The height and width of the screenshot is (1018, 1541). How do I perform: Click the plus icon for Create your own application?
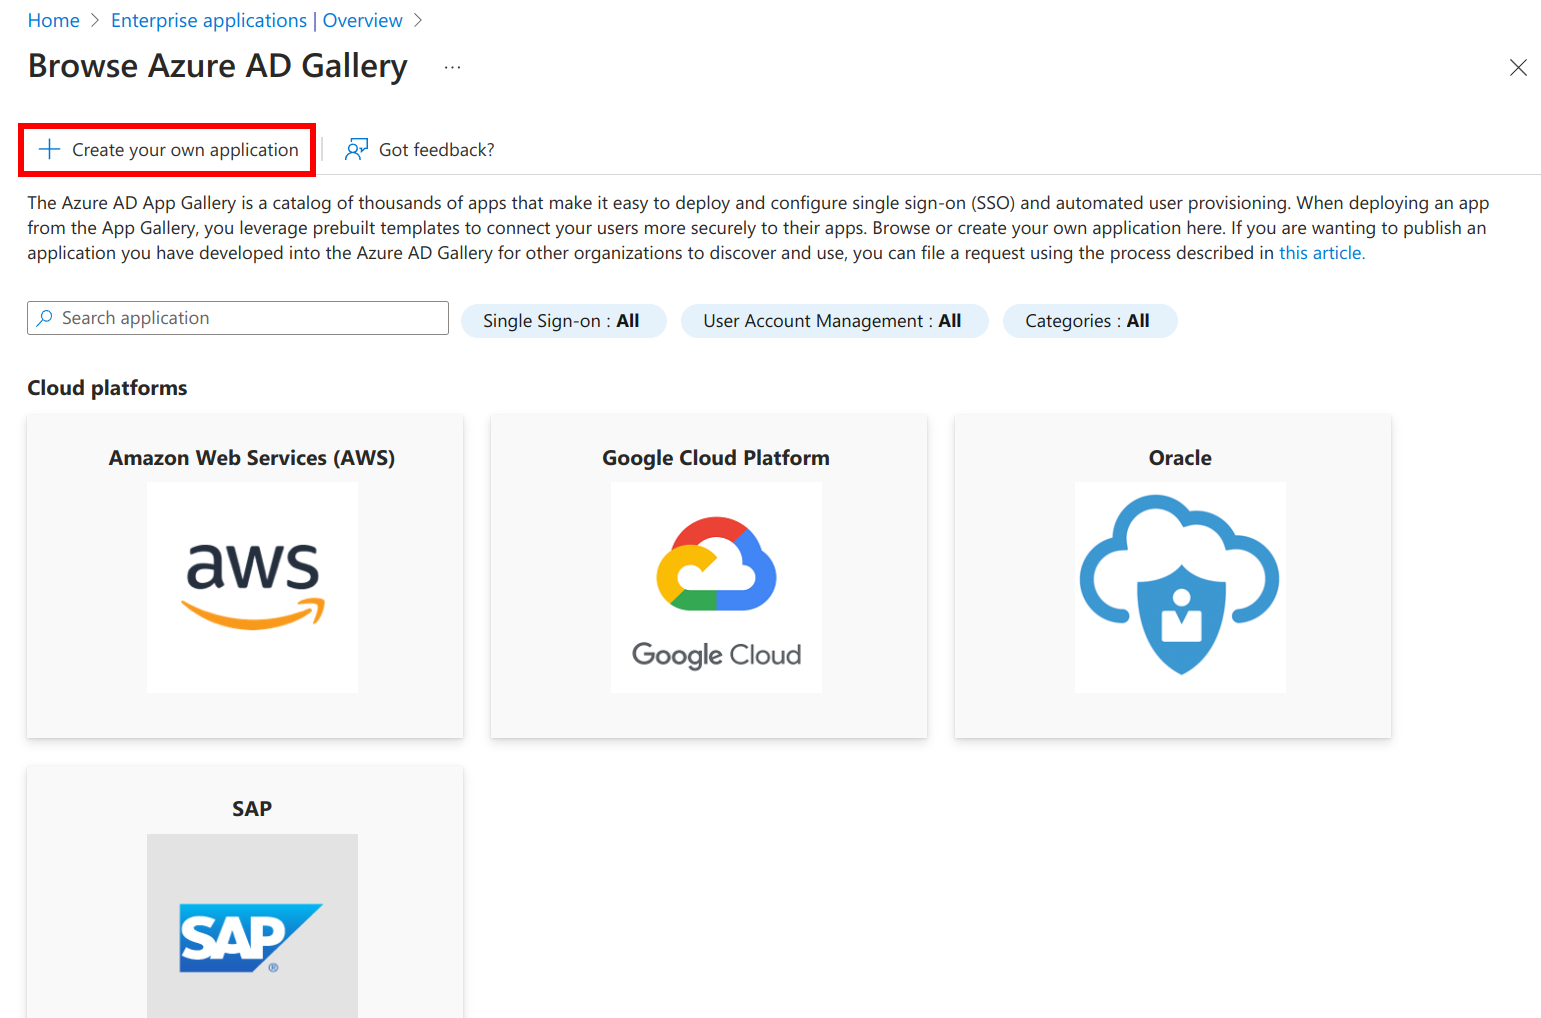(49, 150)
